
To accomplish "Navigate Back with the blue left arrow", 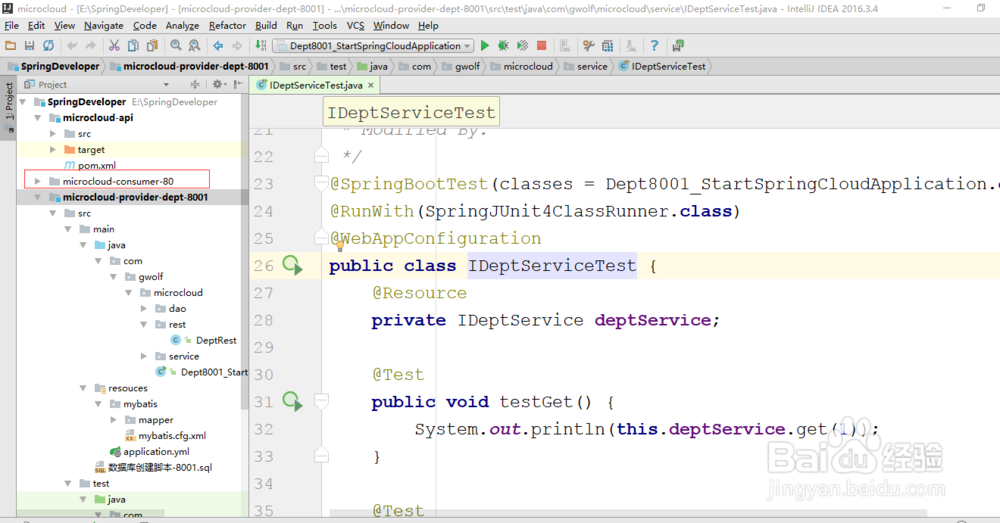I will (218, 46).
